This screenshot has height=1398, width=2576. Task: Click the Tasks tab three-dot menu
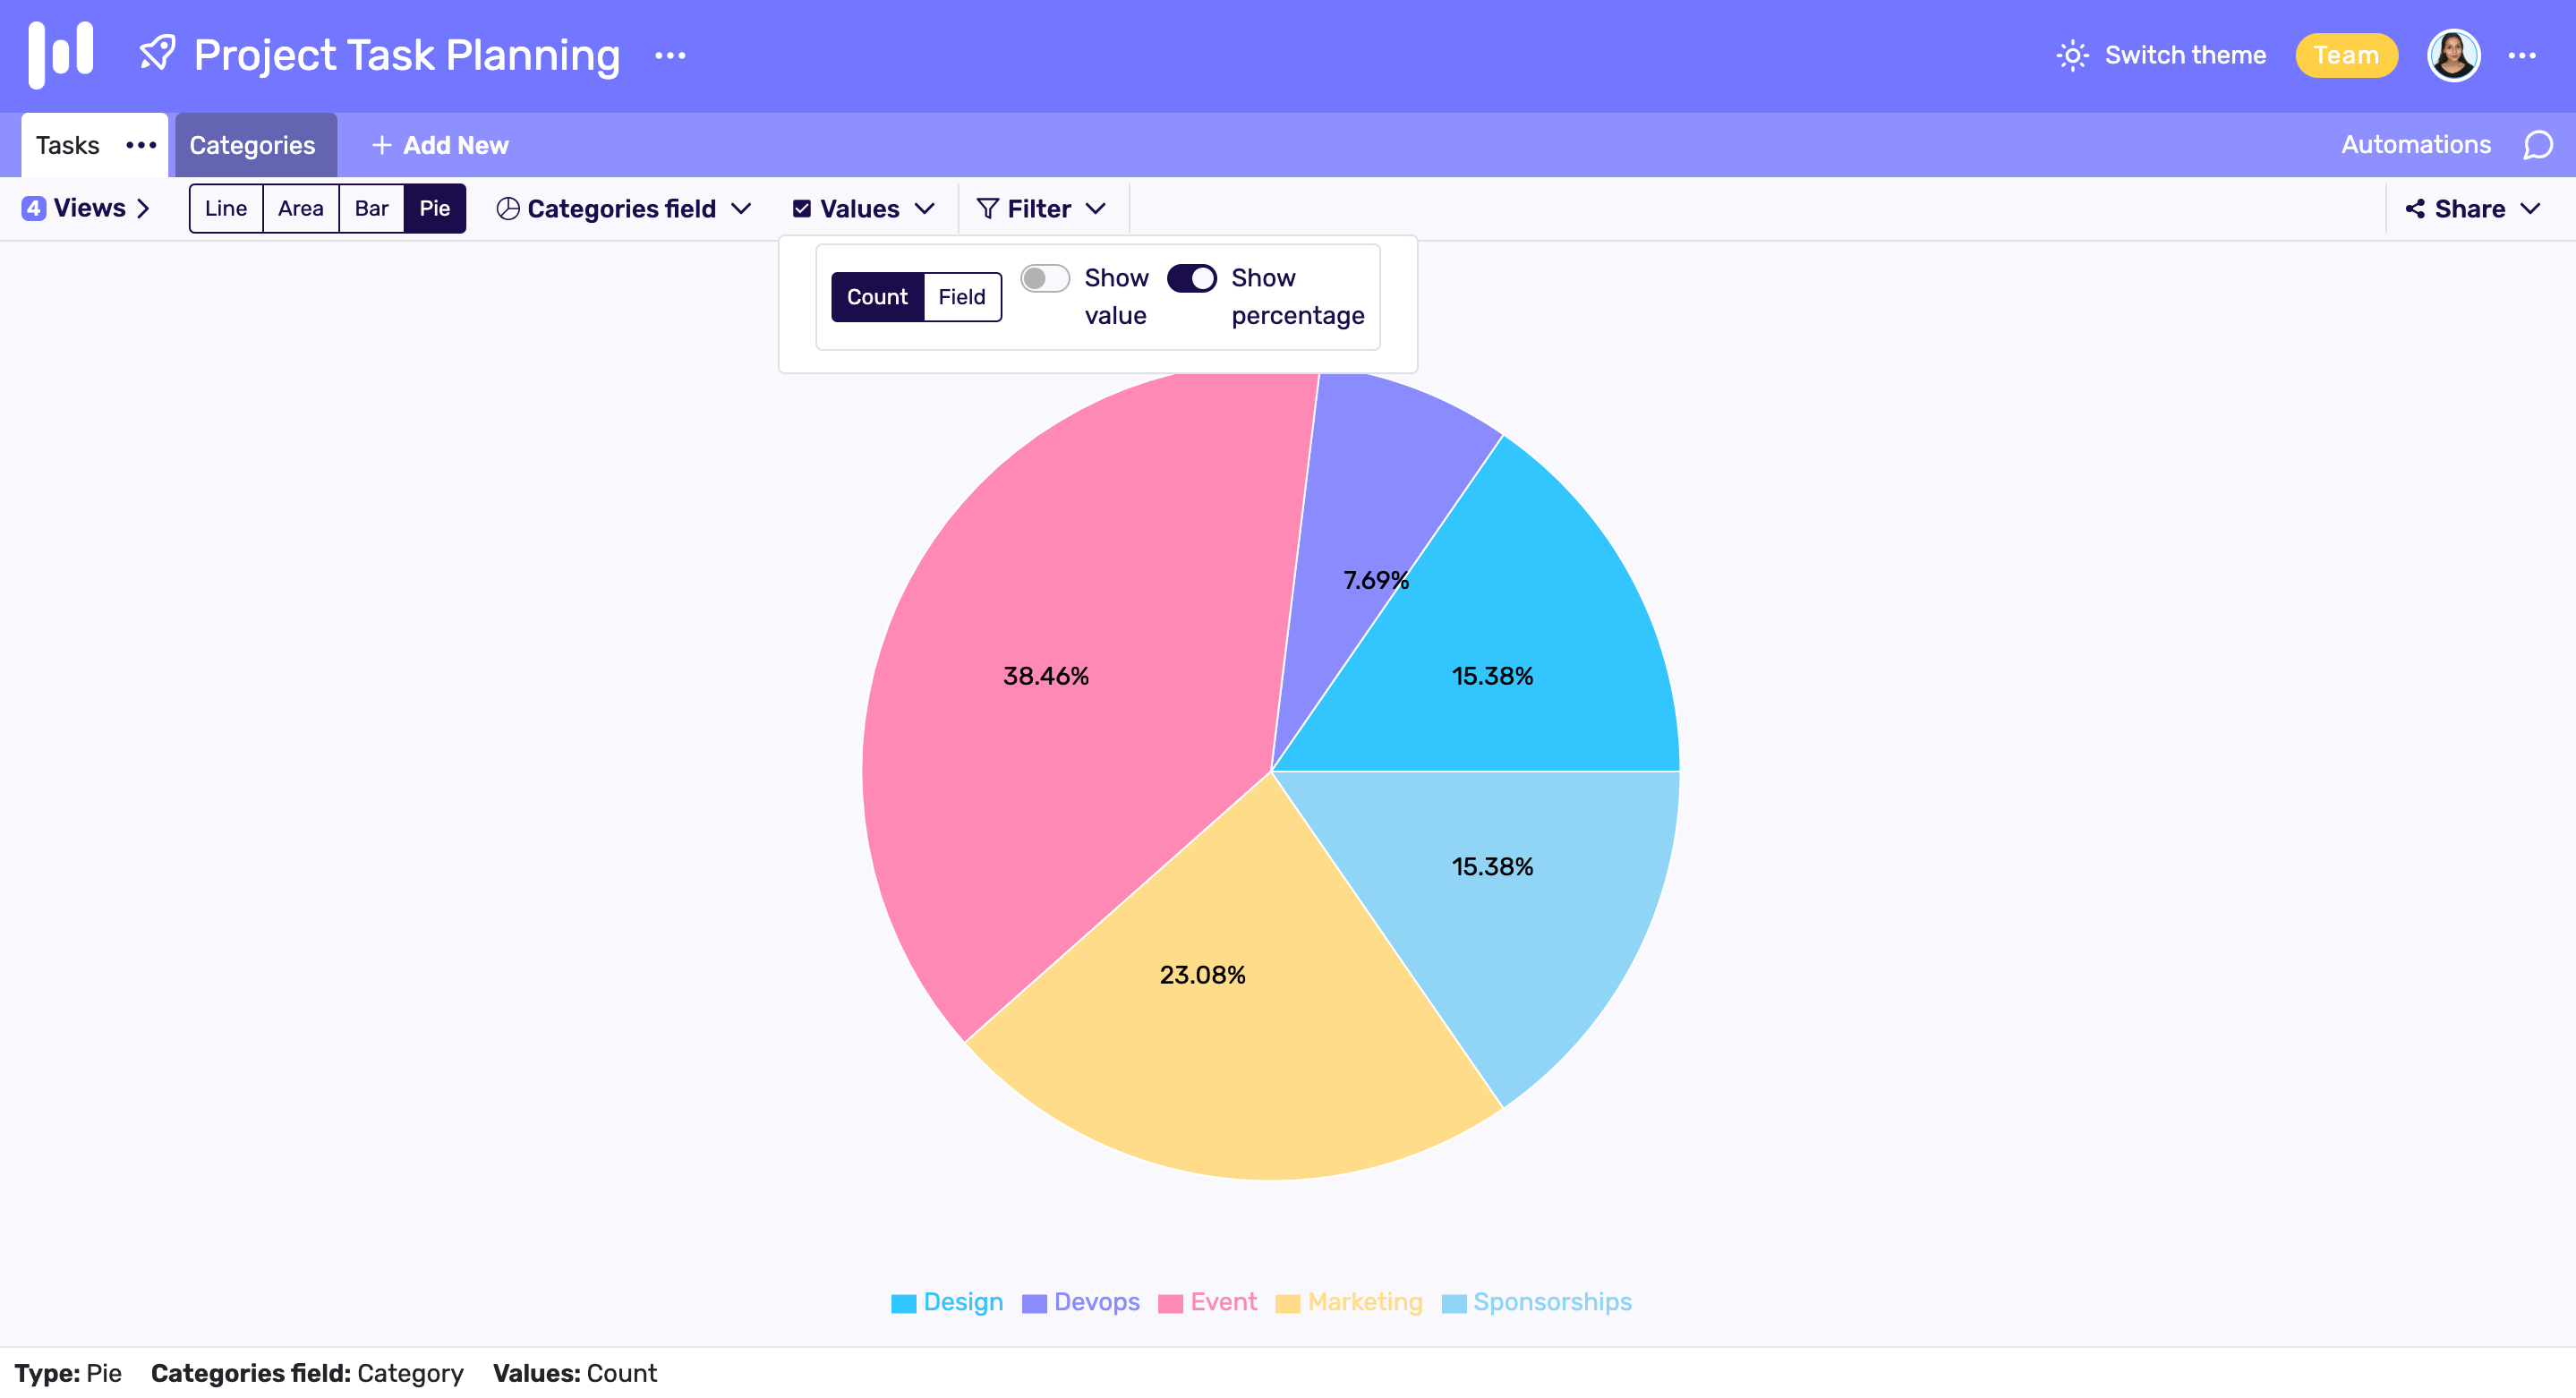[141, 145]
